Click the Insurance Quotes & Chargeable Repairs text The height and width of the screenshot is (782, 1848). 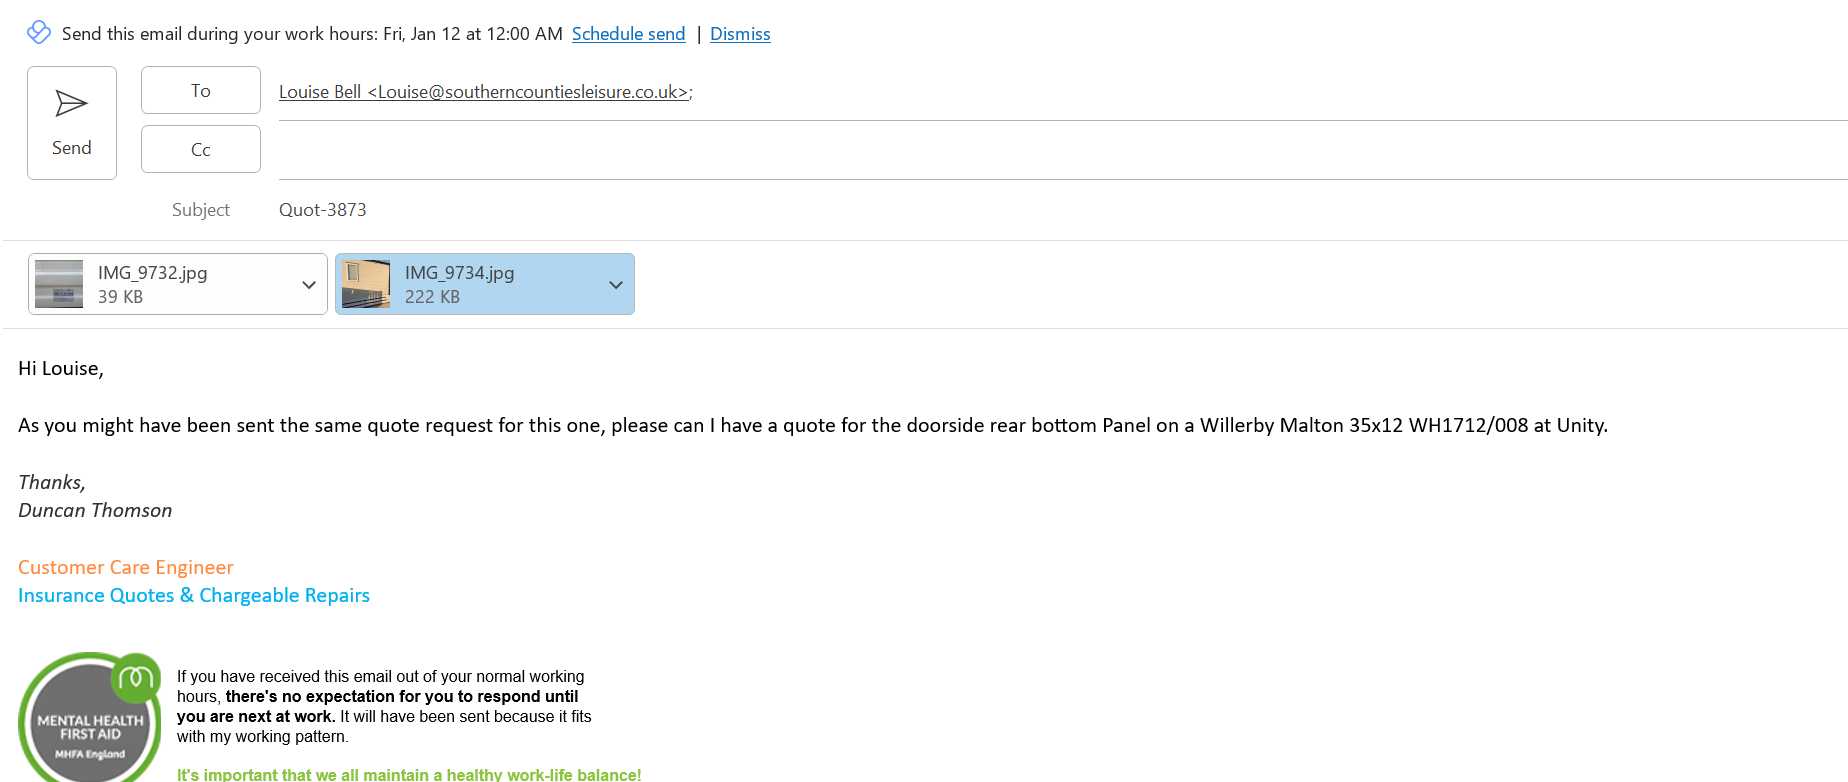(x=194, y=595)
